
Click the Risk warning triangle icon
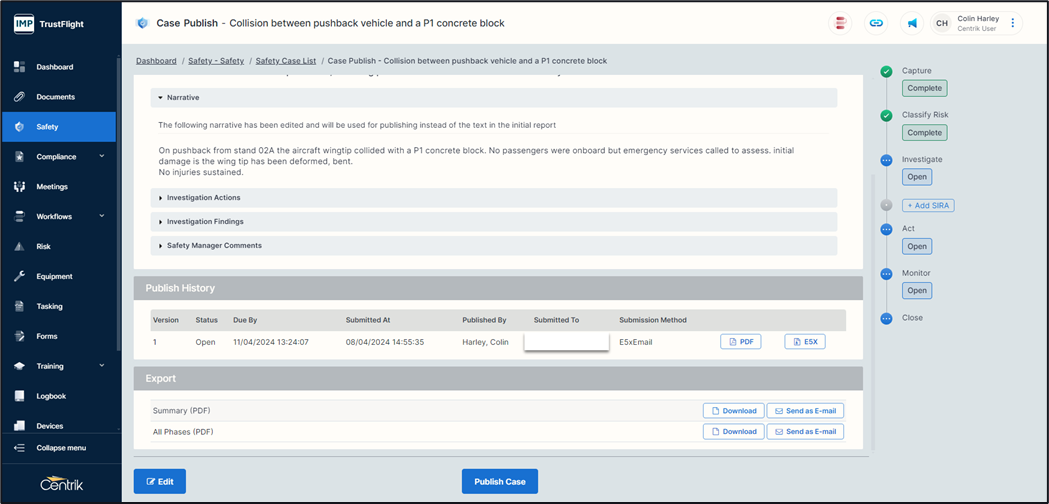click(x=19, y=246)
